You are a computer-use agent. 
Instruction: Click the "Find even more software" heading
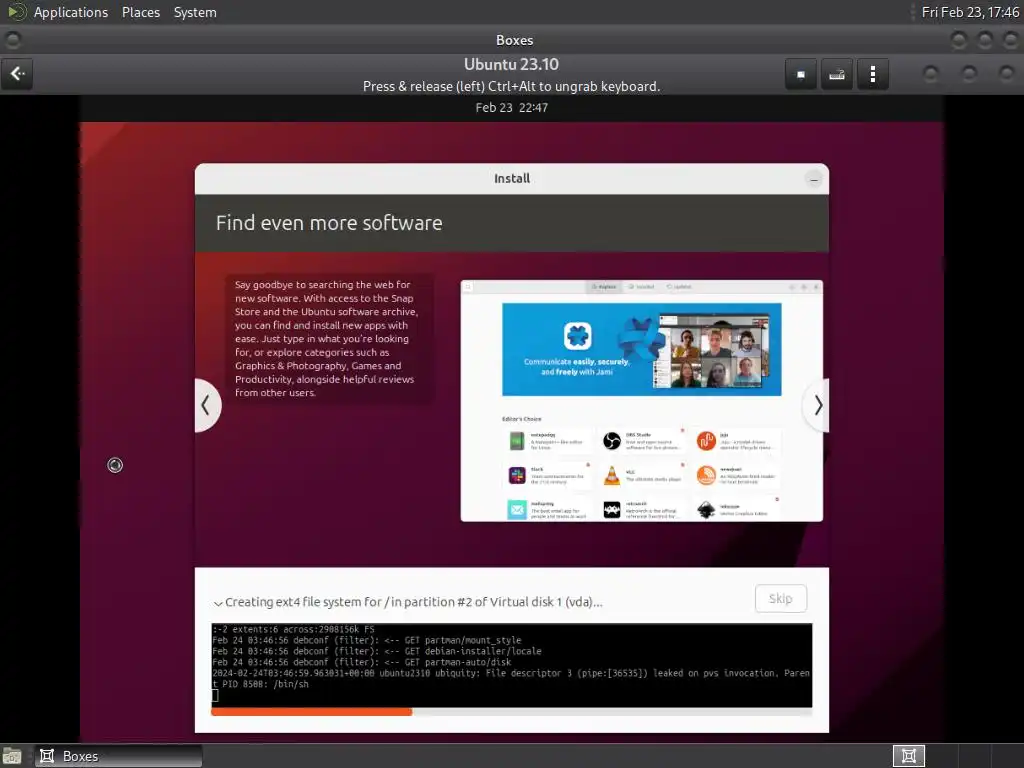tap(329, 223)
